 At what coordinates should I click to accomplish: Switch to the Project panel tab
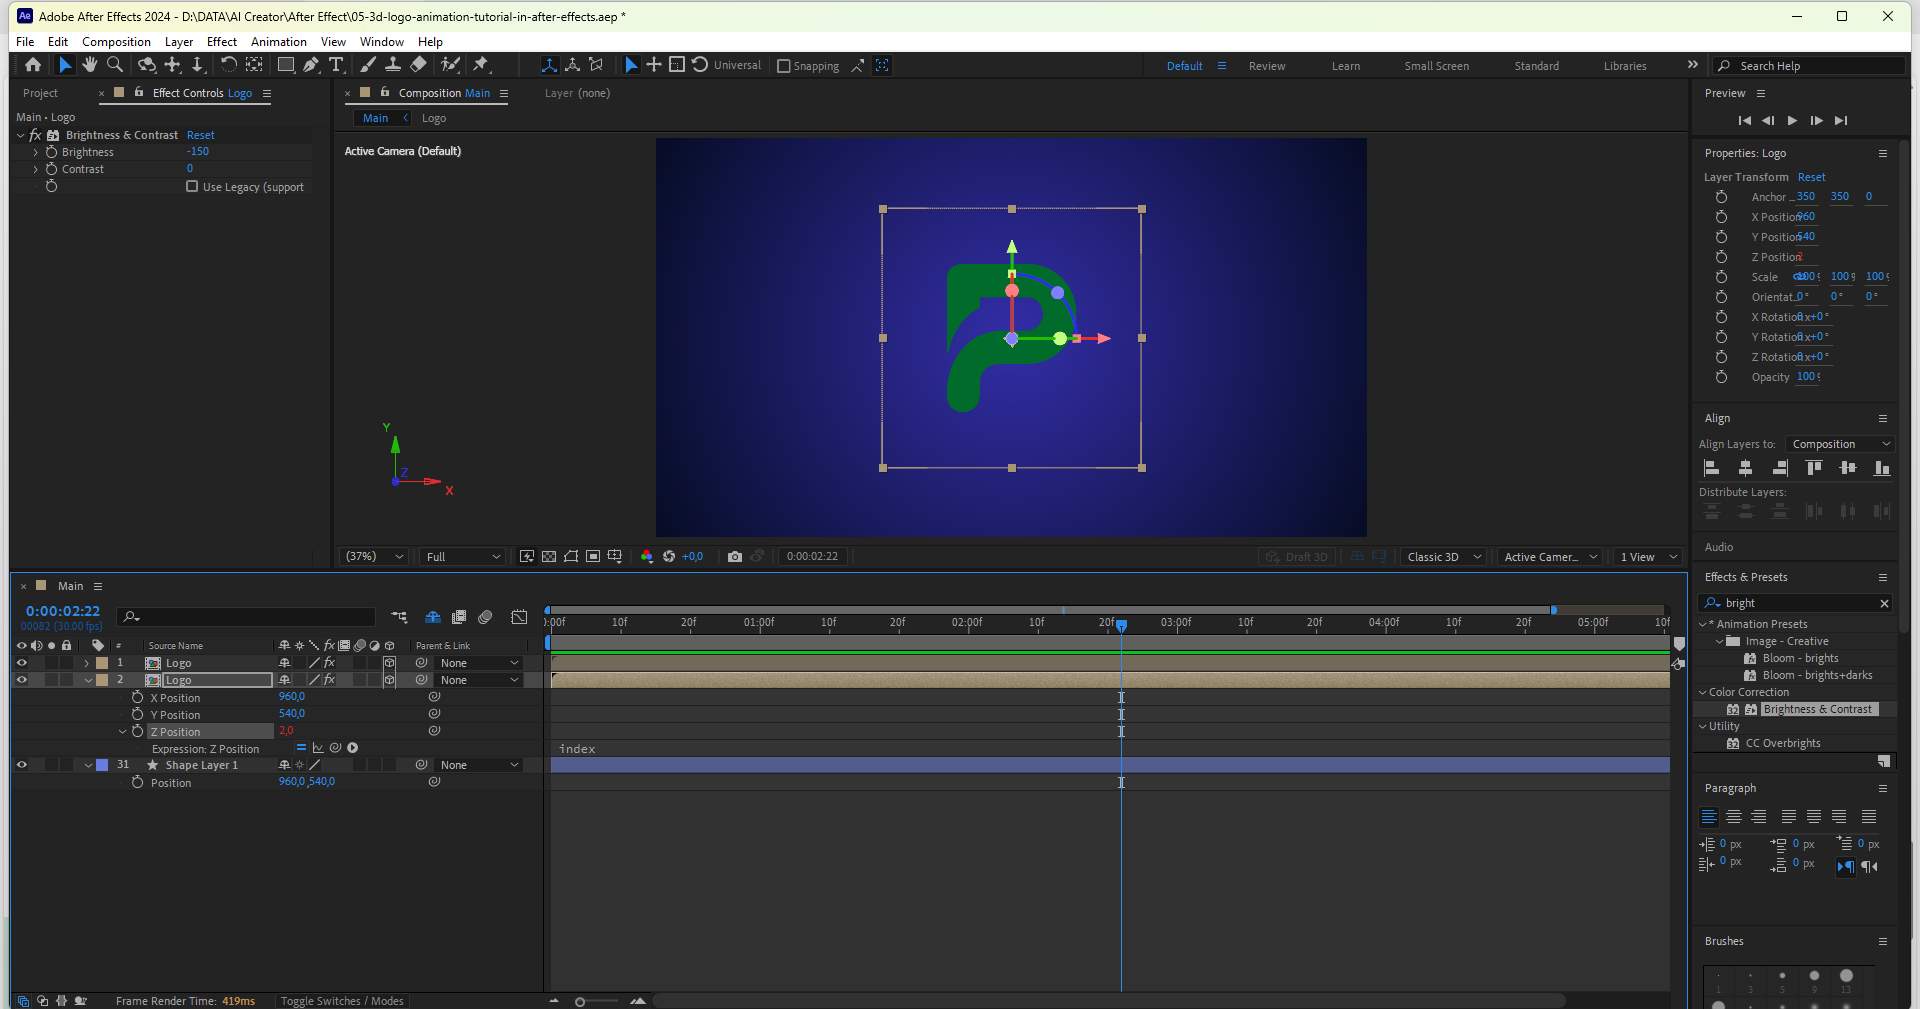tap(40, 93)
